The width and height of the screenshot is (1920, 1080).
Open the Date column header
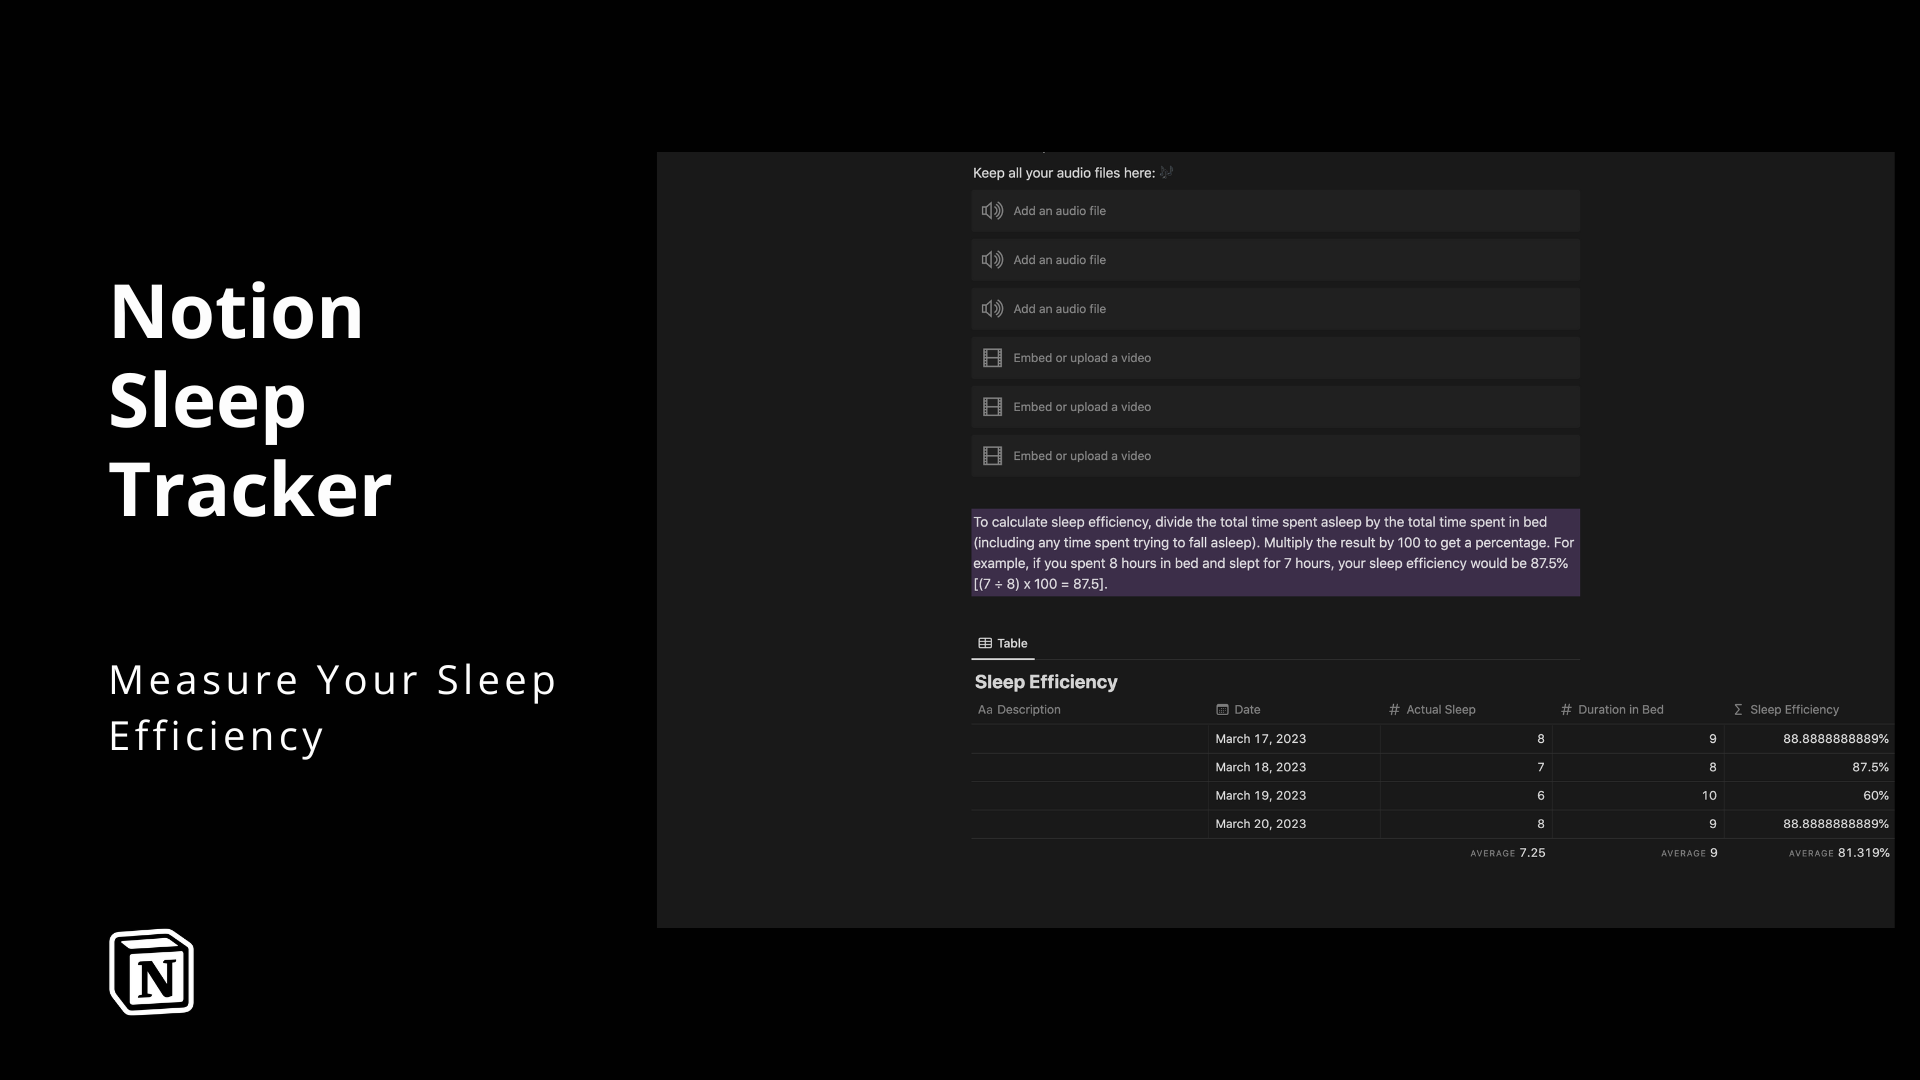pyautogui.click(x=1294, y=710)
